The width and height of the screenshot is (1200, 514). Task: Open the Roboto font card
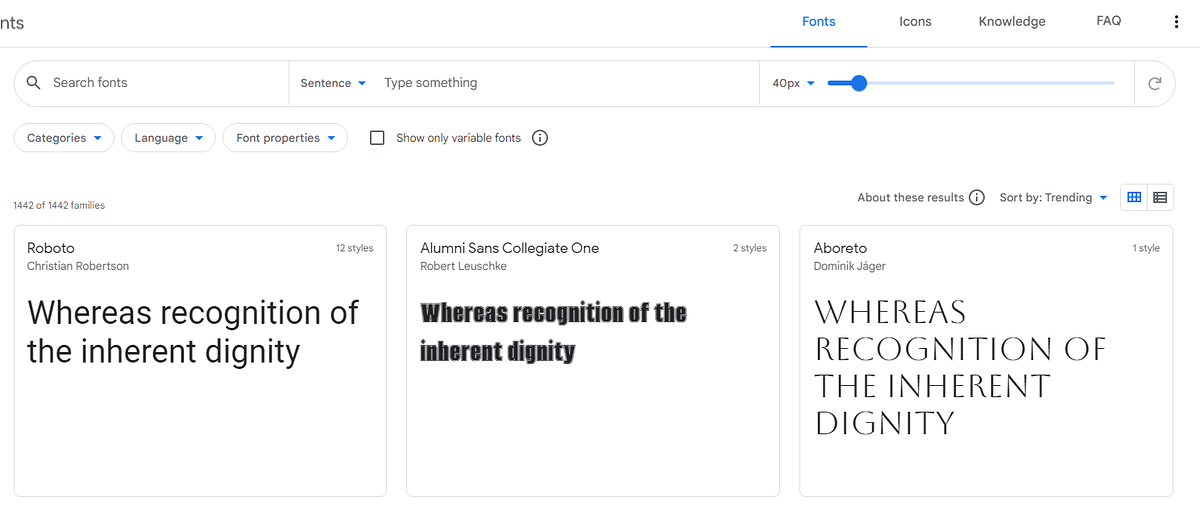click(x=200, y=361)
